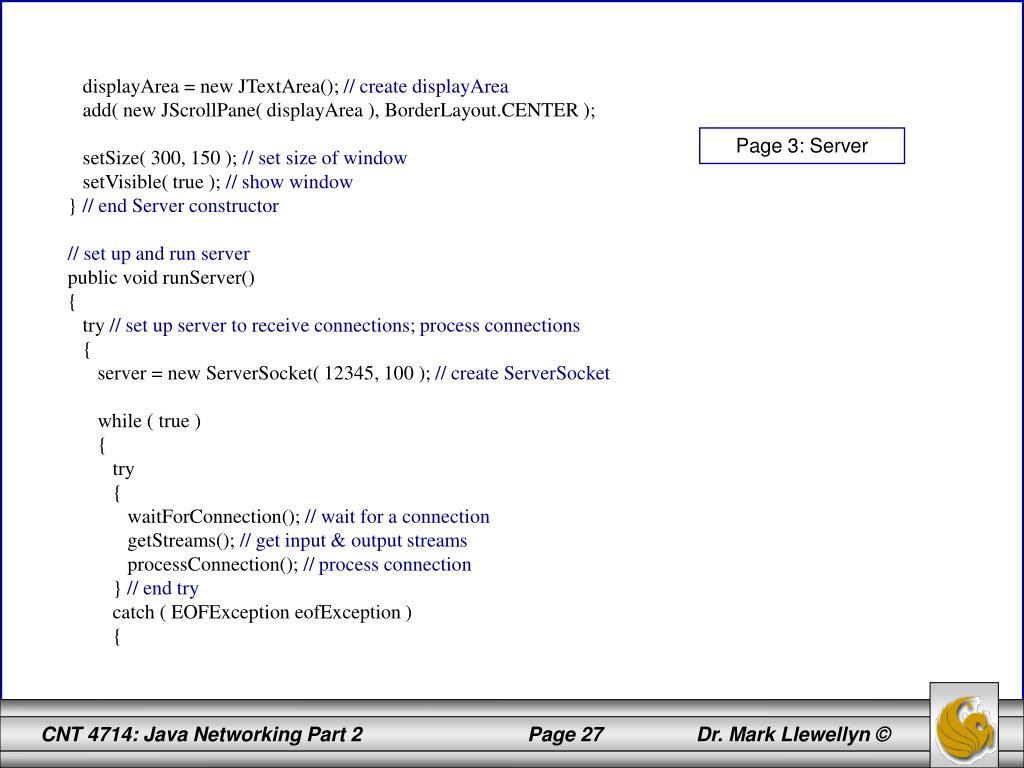Click the comment '// set up and run server'
Screen dimensions: 1024x768
click(159, 253)
